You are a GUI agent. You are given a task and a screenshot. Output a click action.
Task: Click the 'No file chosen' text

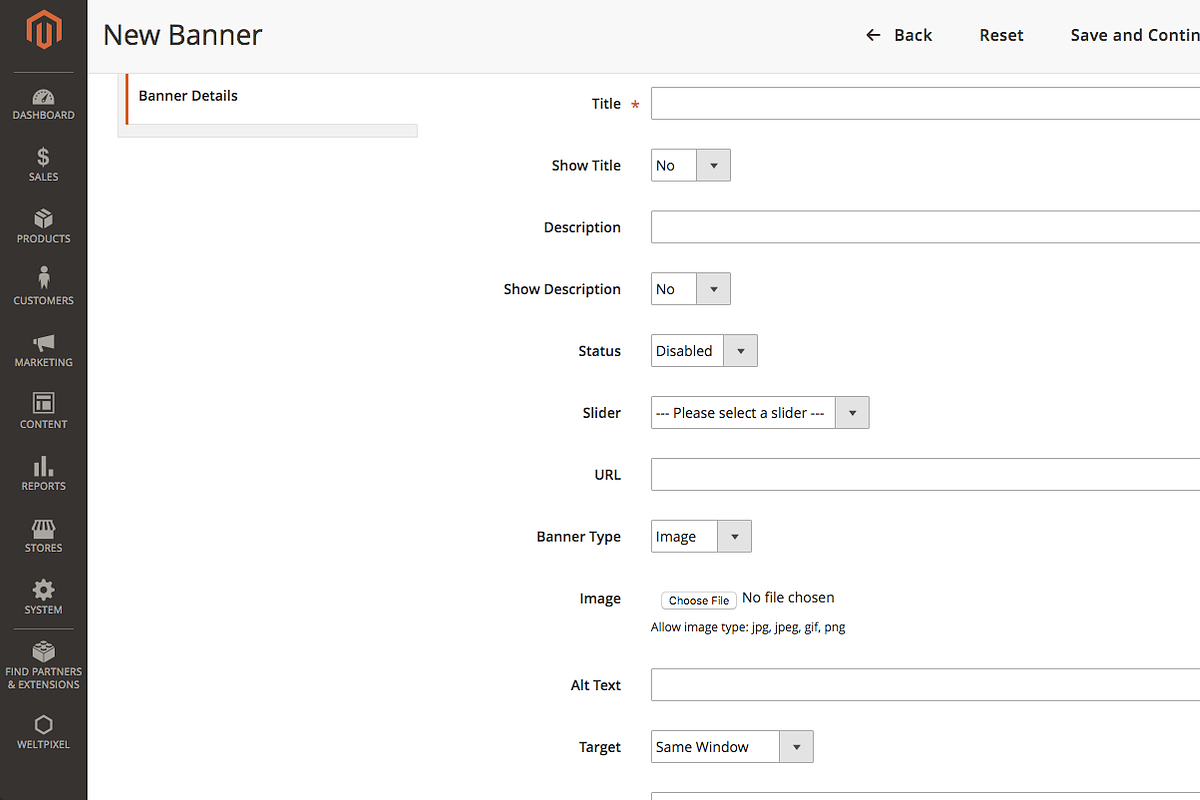click(788, 598)
